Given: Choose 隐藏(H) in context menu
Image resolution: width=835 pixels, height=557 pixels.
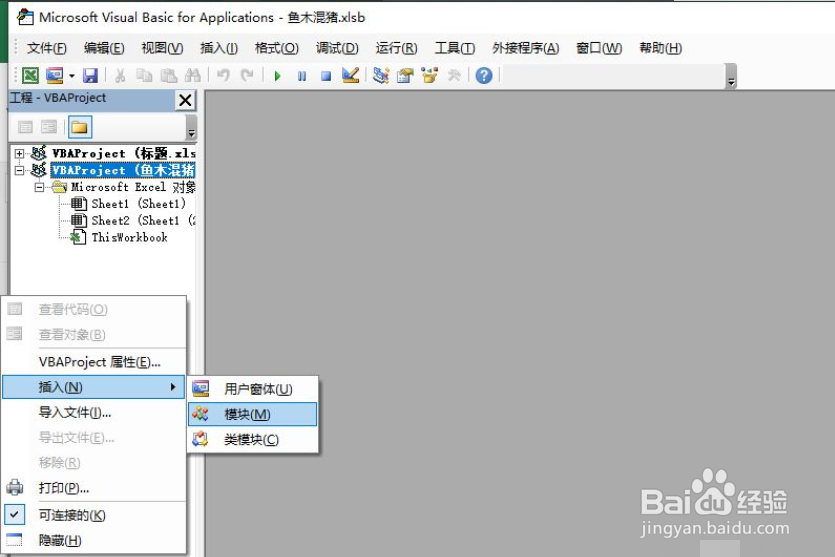Looking at the screenshot, I should [94, 540].
